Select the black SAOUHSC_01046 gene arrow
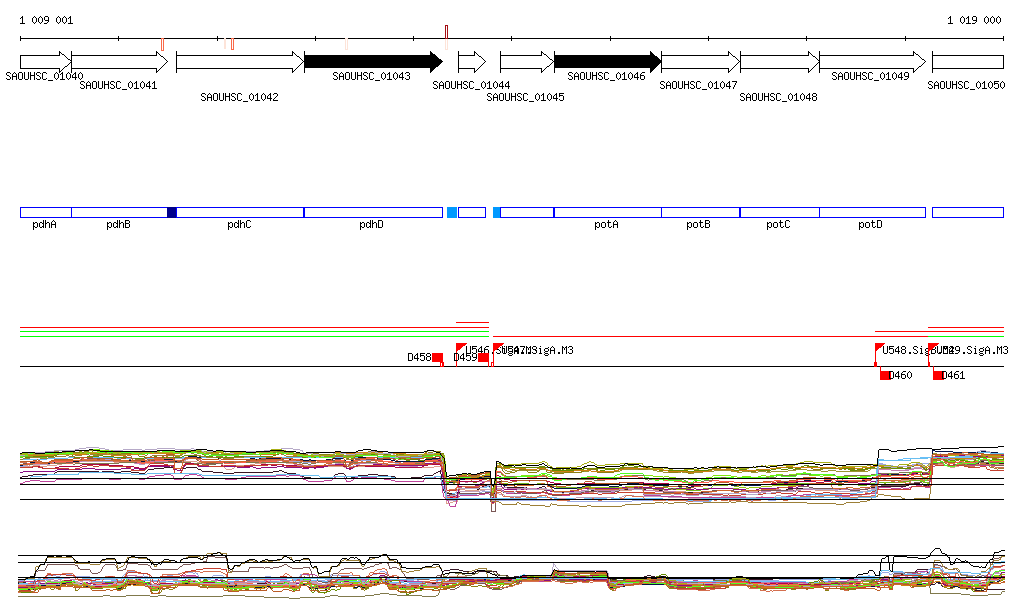The image size is (1024, 611). click(x=606, y=62)
